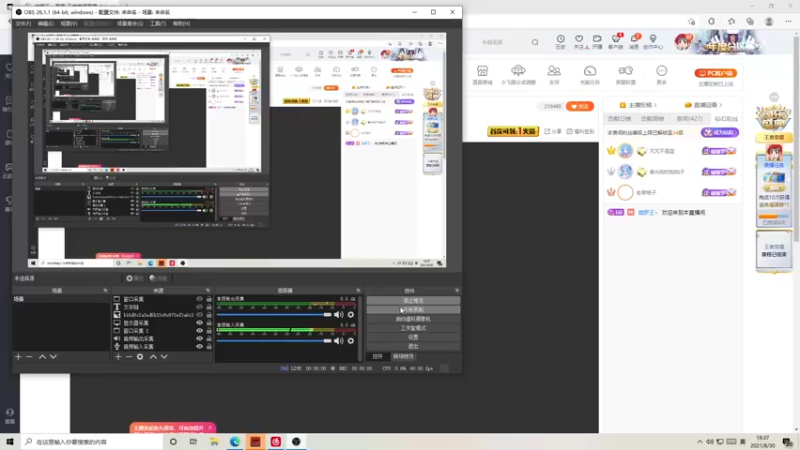
Task: Open source properties via the gear icon below the sources
Action: pyautogui.click(x=140, y=357)
